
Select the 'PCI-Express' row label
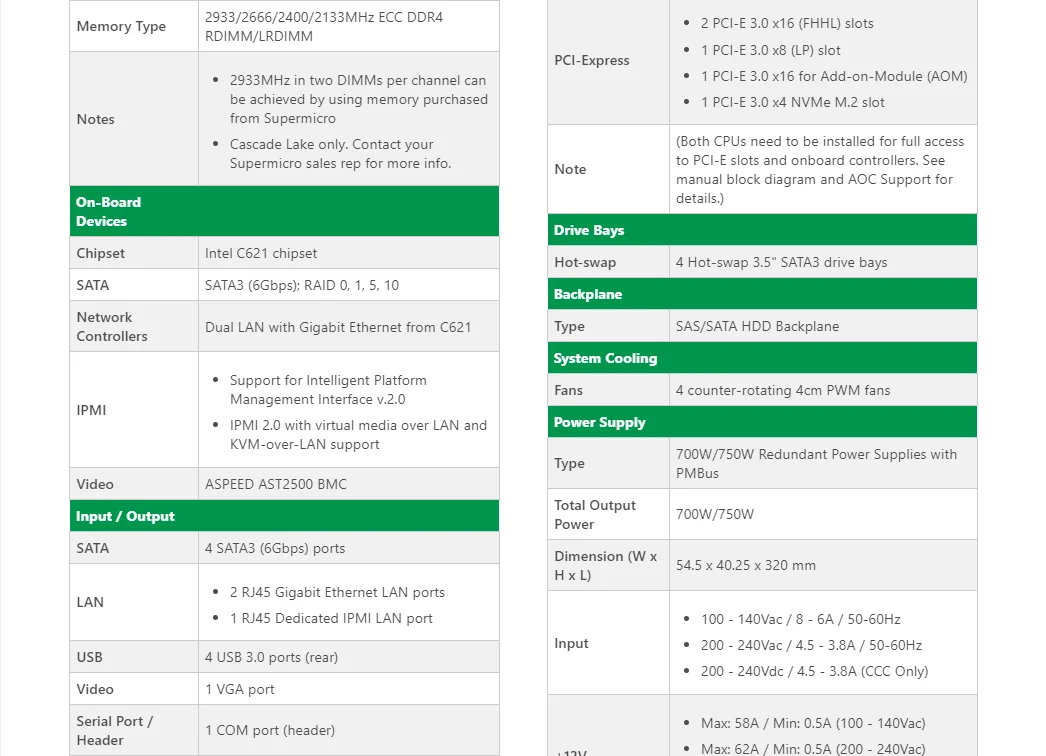coord(592,61)
